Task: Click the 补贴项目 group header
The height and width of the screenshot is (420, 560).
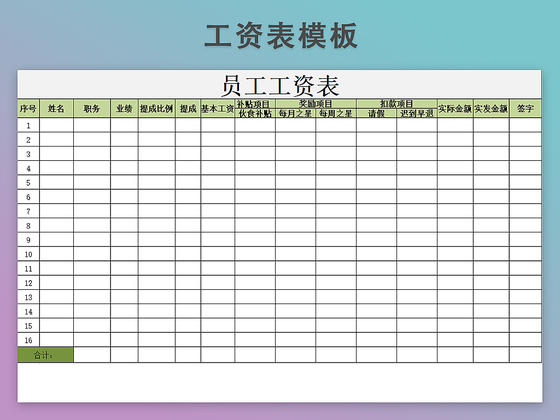Action: tap(255, 104)
